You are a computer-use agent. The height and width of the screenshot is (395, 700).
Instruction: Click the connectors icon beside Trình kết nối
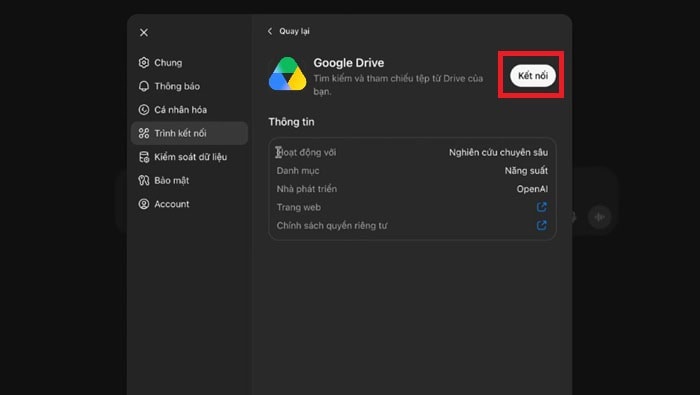144,133
